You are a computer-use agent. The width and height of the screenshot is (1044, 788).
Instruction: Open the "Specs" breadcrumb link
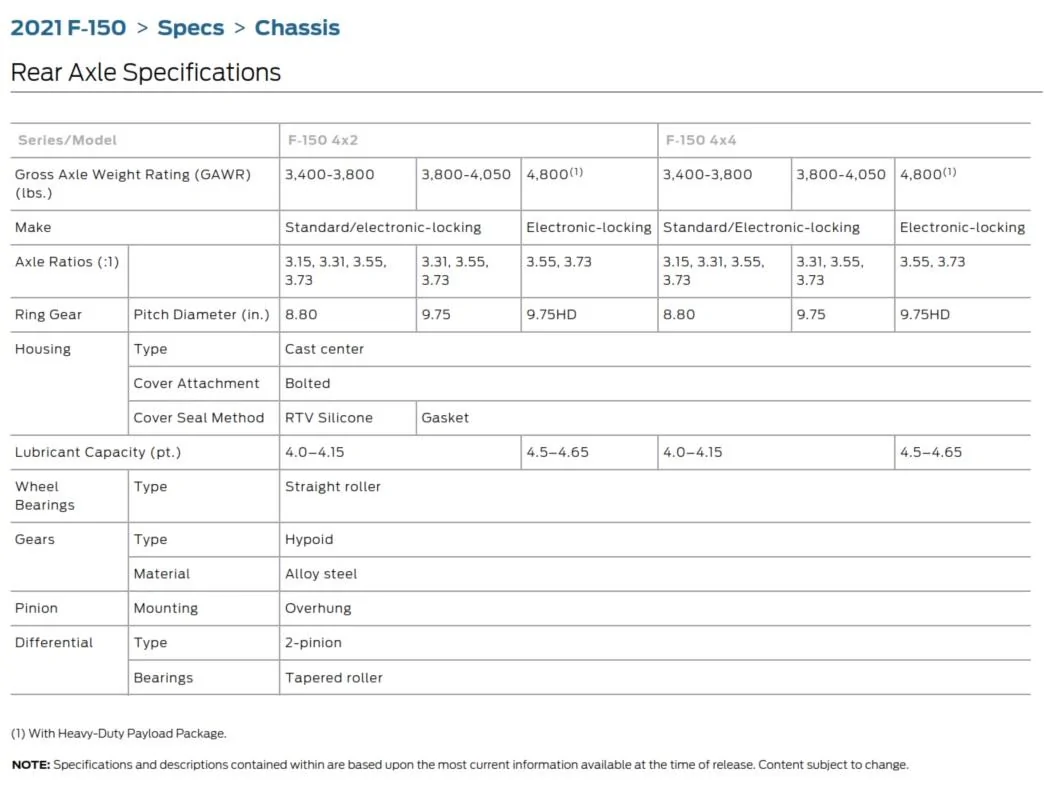click(190, 28)
